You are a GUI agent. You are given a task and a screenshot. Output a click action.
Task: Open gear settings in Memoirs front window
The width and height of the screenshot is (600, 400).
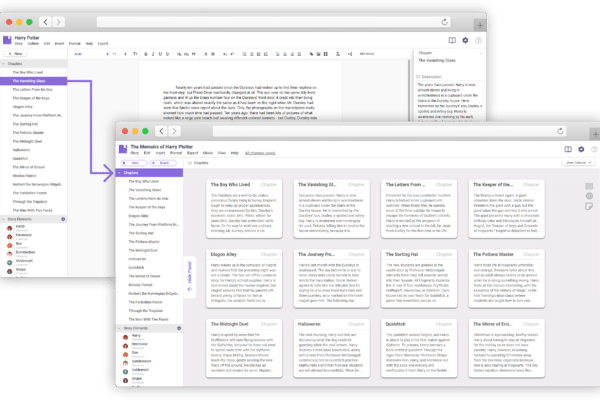[x=581, y=149]
